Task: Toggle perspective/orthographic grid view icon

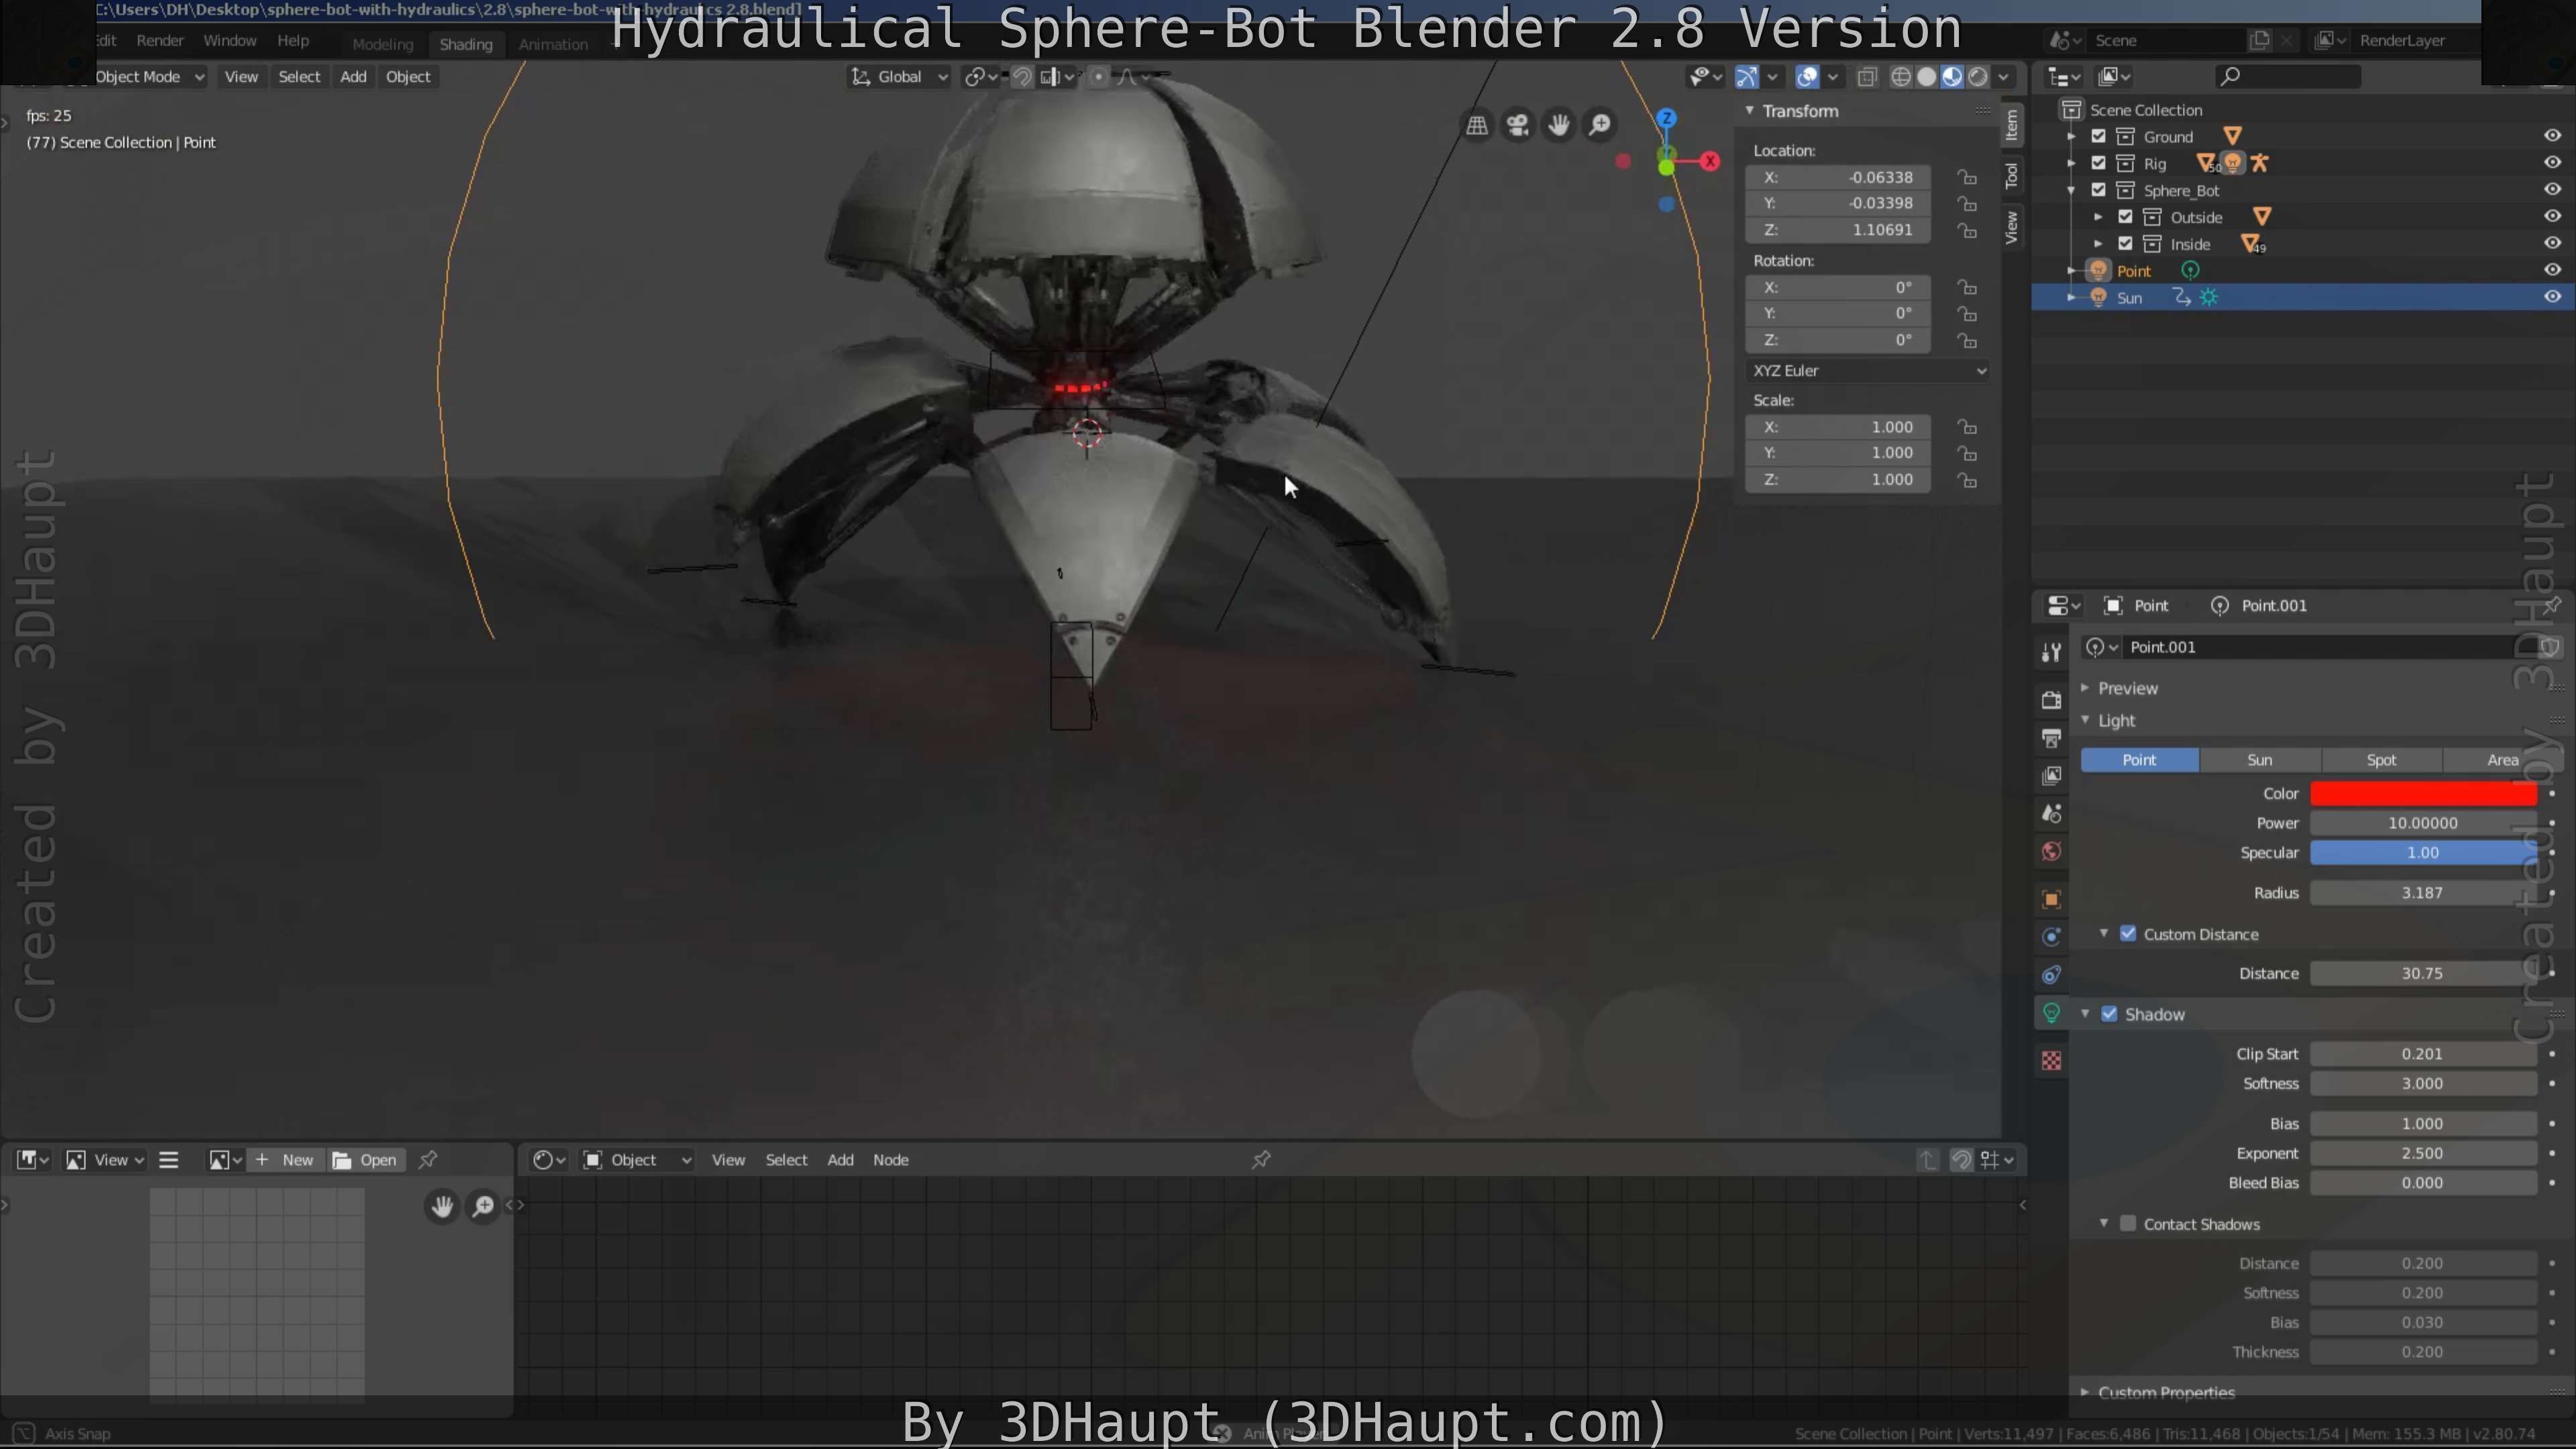Action: 1476,125
